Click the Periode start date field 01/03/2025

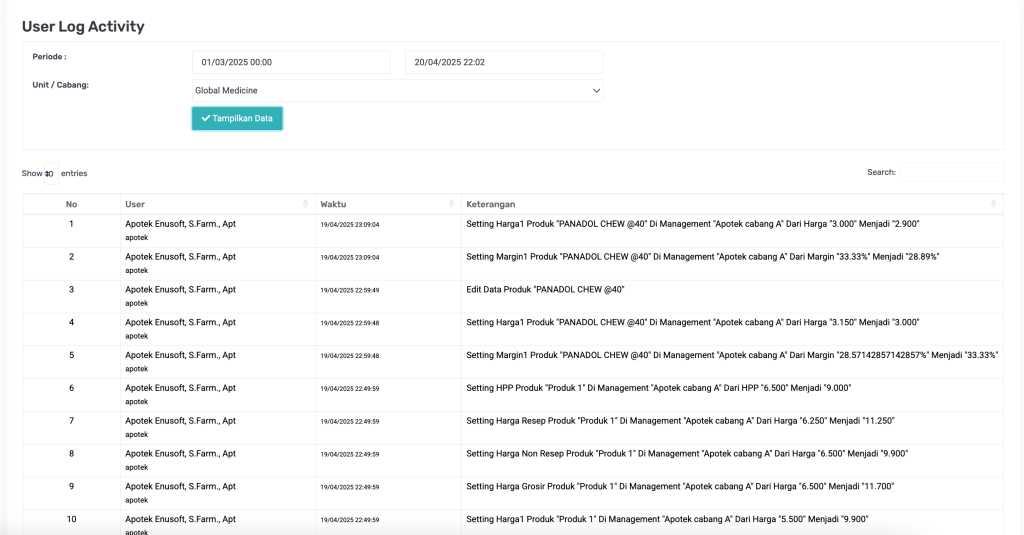coord(290,62)
